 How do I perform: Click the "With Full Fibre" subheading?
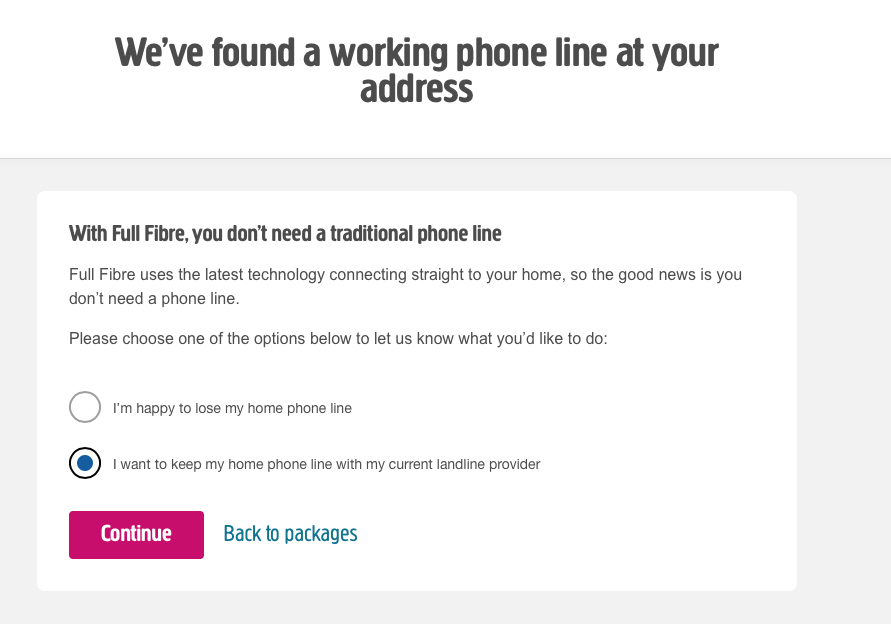(284, 233)
